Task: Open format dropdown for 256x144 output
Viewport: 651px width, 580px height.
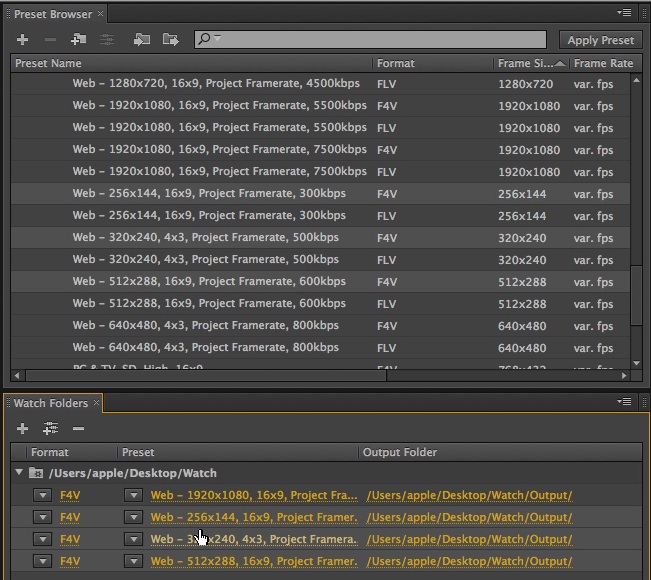Action: point(43,517)
